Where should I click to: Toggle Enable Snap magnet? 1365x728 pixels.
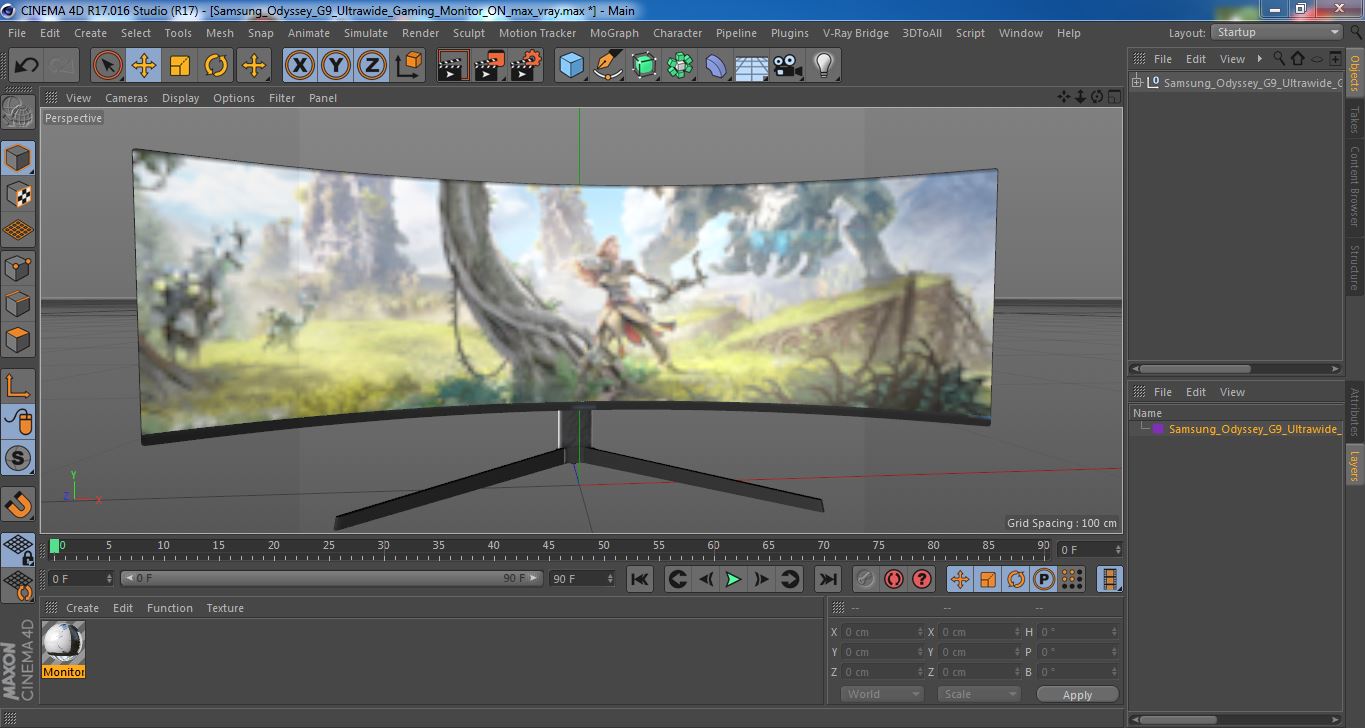coord(18,503)
